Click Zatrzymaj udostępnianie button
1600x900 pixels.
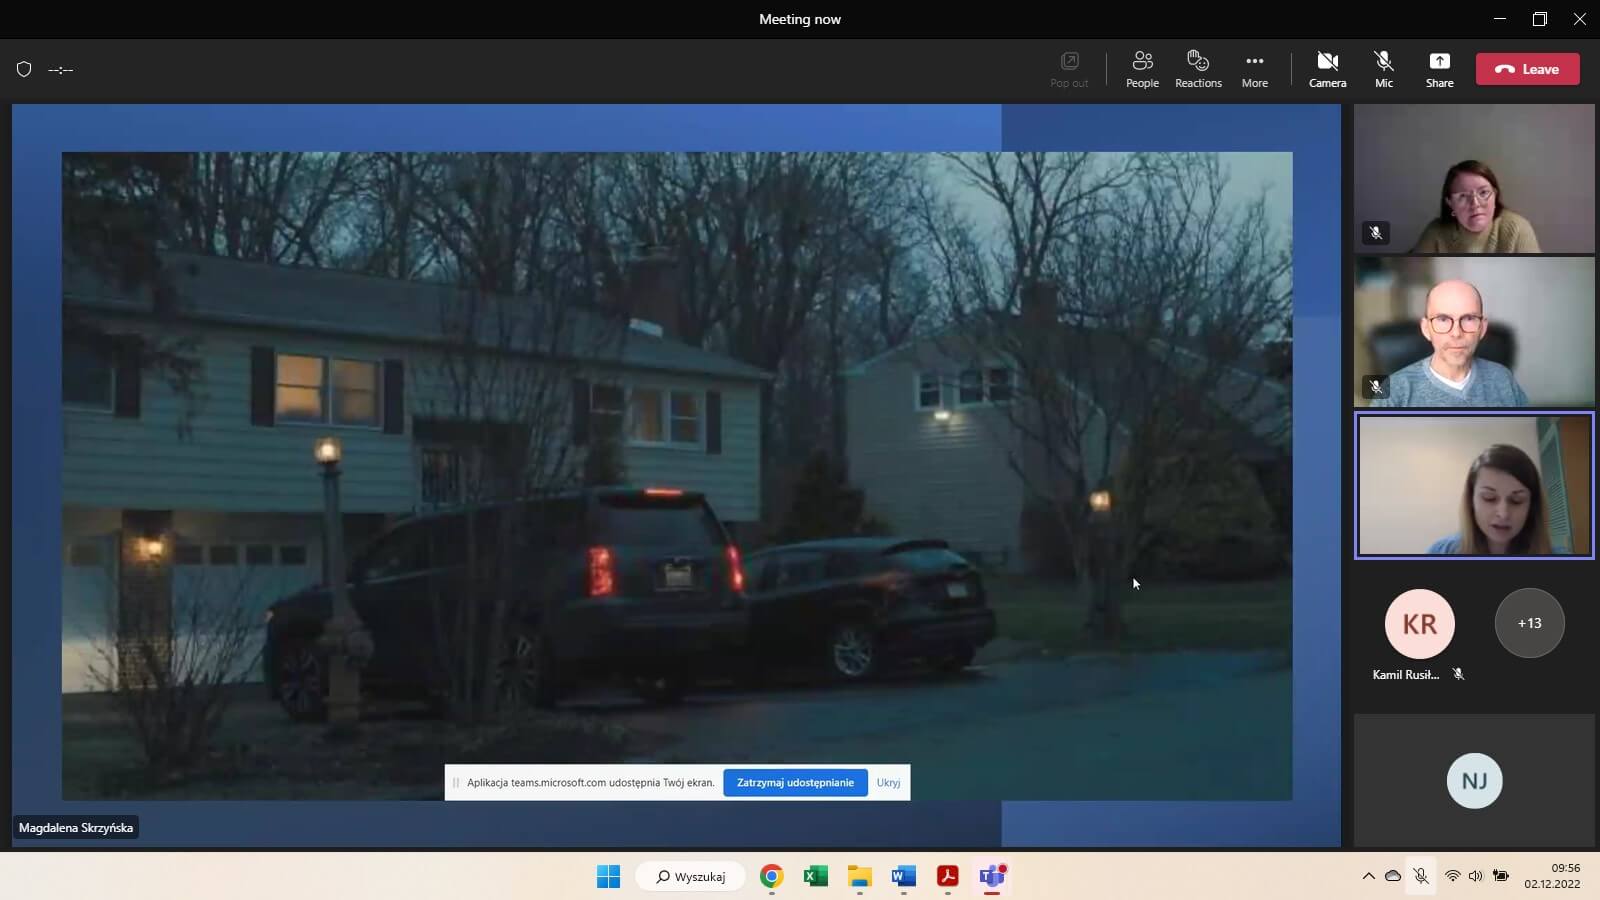click(795, 782)
